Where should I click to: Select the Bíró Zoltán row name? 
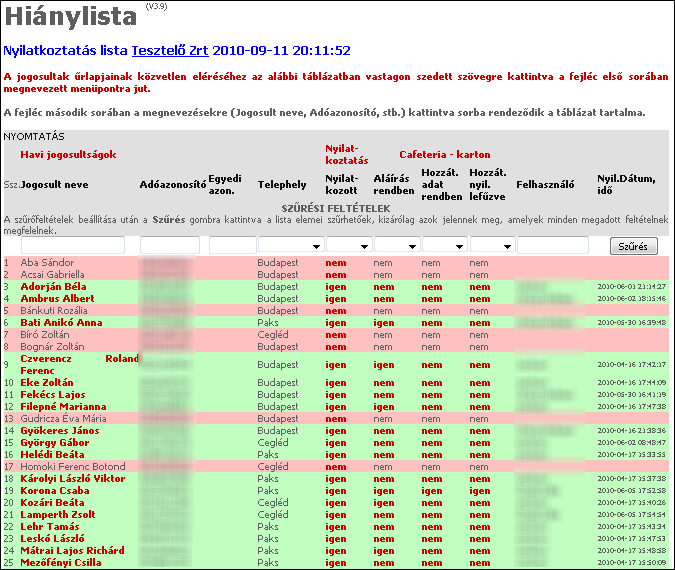pos(45,335)
